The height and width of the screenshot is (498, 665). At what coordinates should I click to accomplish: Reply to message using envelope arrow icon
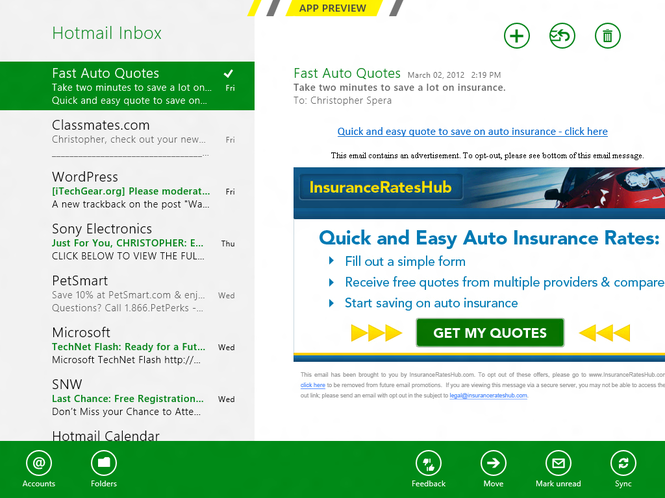[x=562, y=36]
